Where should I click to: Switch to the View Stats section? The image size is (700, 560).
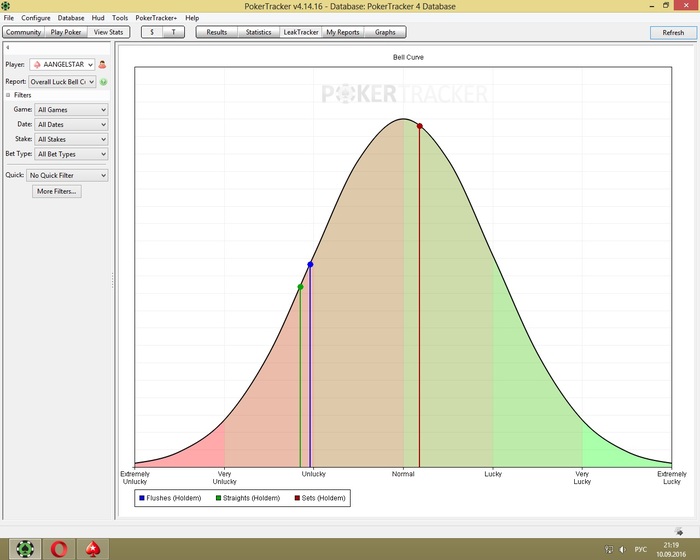tap(108, 32)
